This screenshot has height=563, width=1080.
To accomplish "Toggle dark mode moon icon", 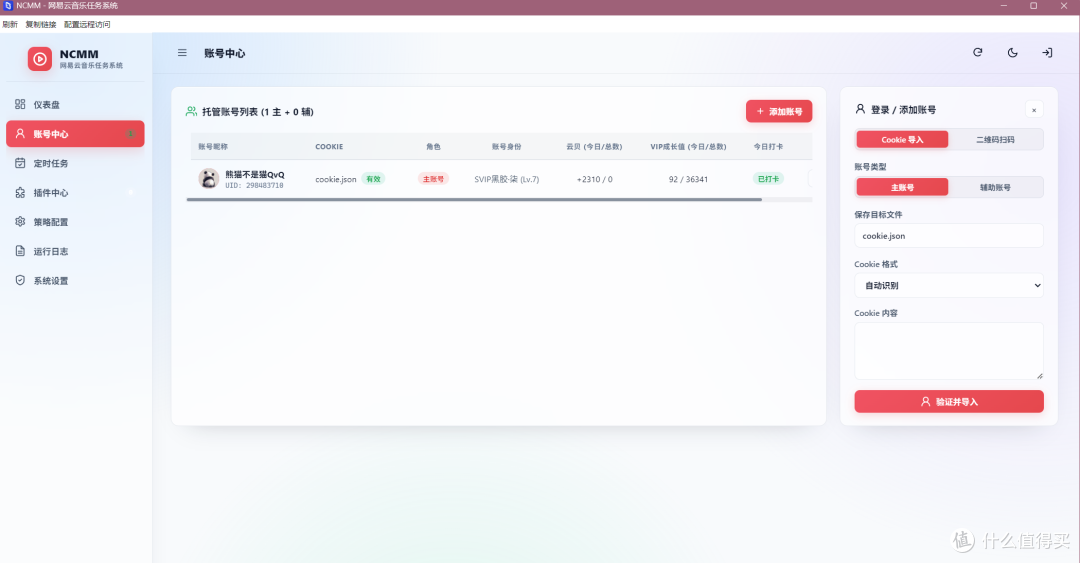I will 1012,52.
